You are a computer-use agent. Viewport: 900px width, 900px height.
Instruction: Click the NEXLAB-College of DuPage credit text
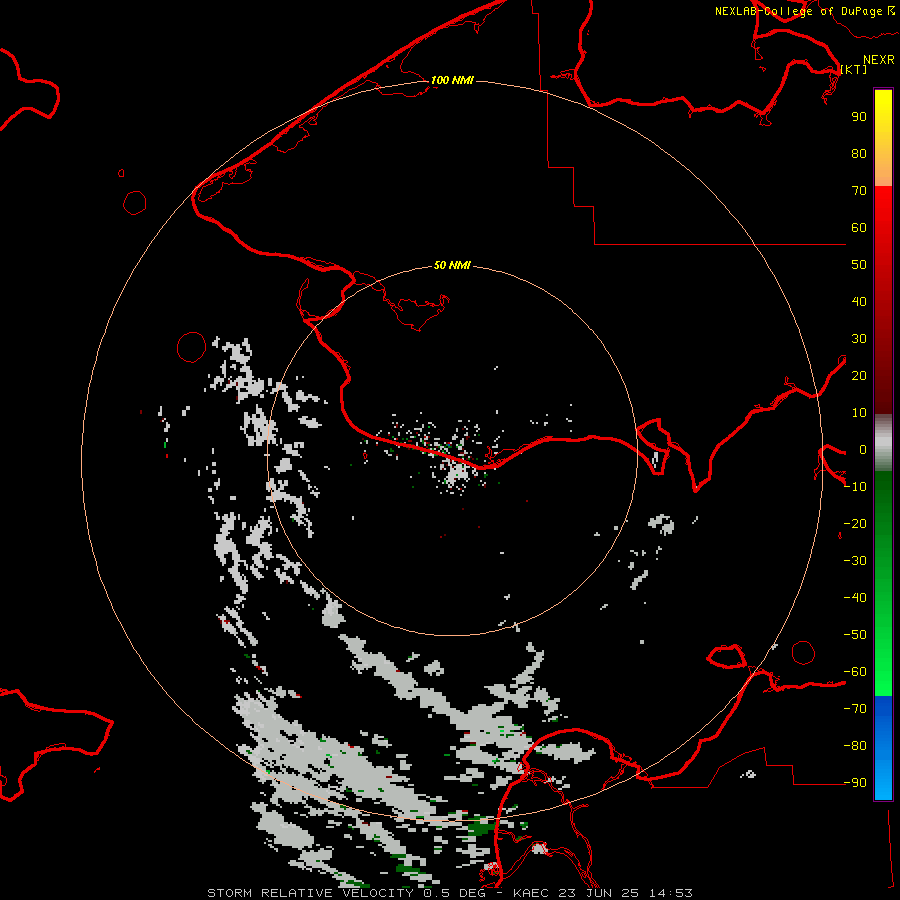[x=798, y=11]
